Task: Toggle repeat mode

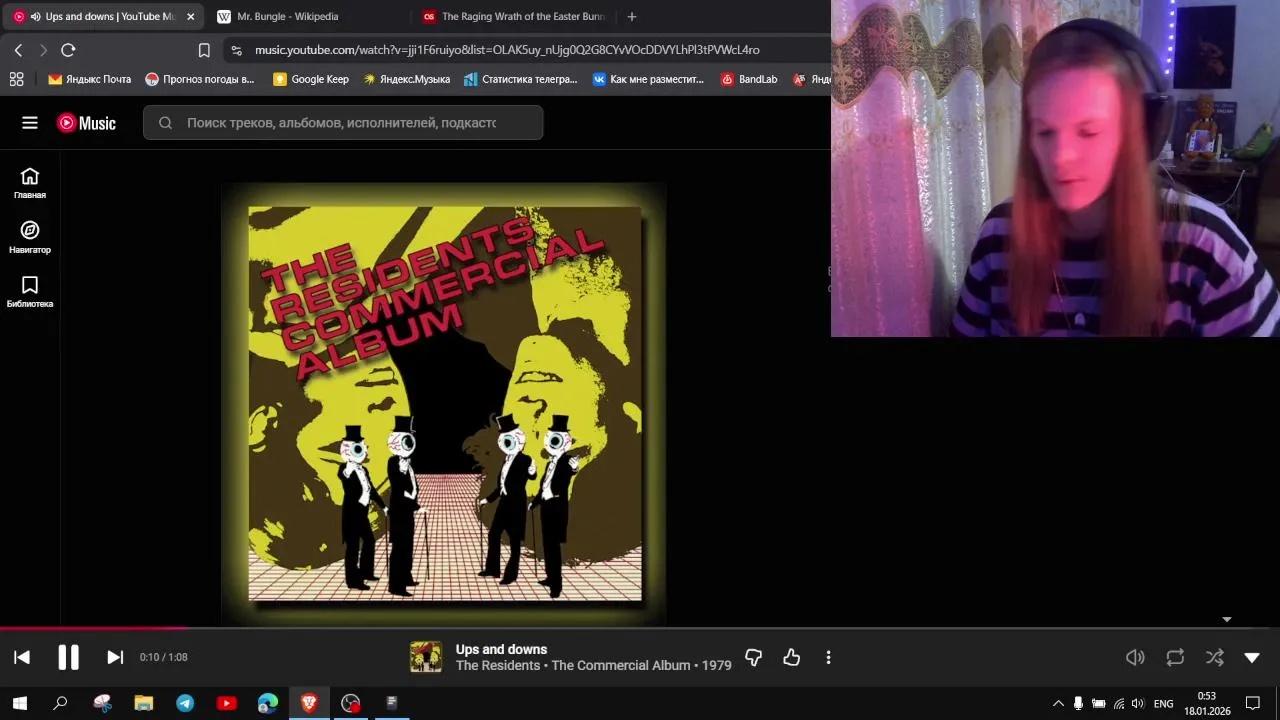Action: tap(1175, 657)
